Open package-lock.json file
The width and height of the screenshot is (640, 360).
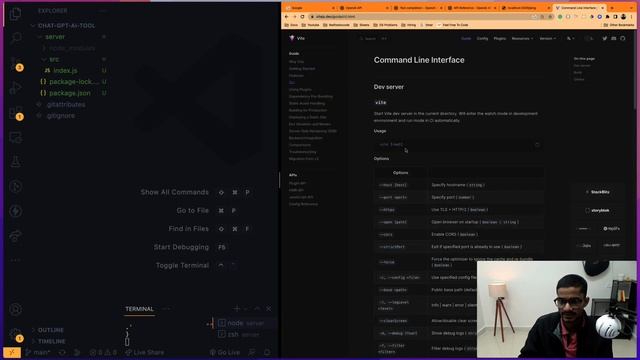point(69,82)
